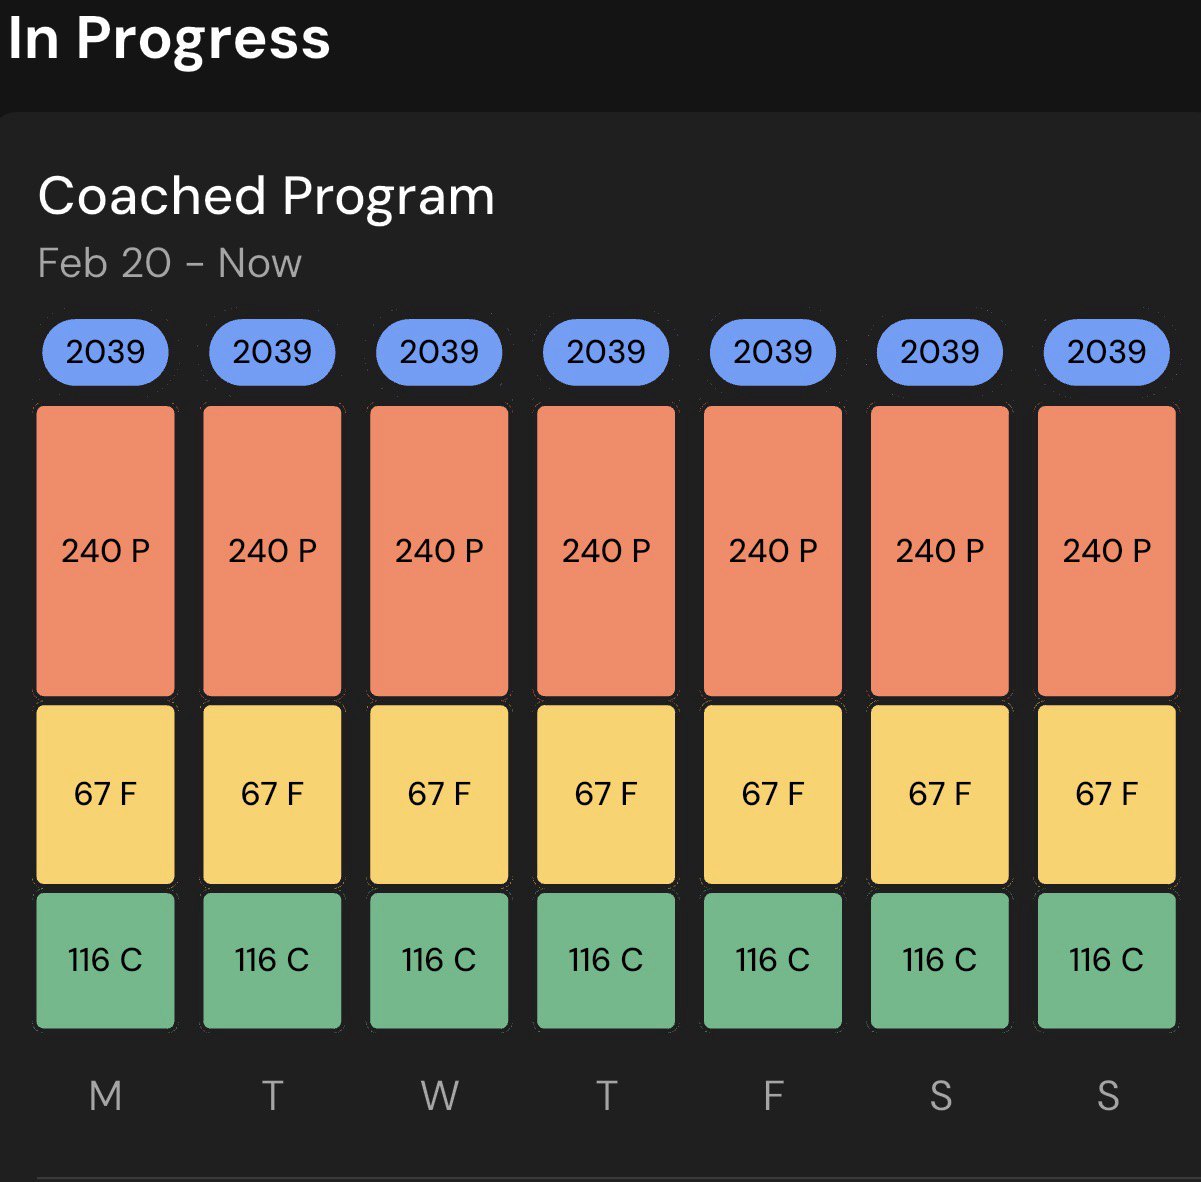Screen dimensions: 1201x1182
Task: Choose Sunday's 2039 calorie badge
Action: (1106, 352)
